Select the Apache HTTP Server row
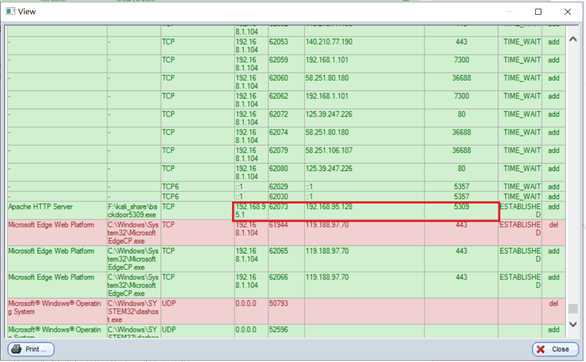The height and width of the screenshot is (362, 586). point(286,211)
